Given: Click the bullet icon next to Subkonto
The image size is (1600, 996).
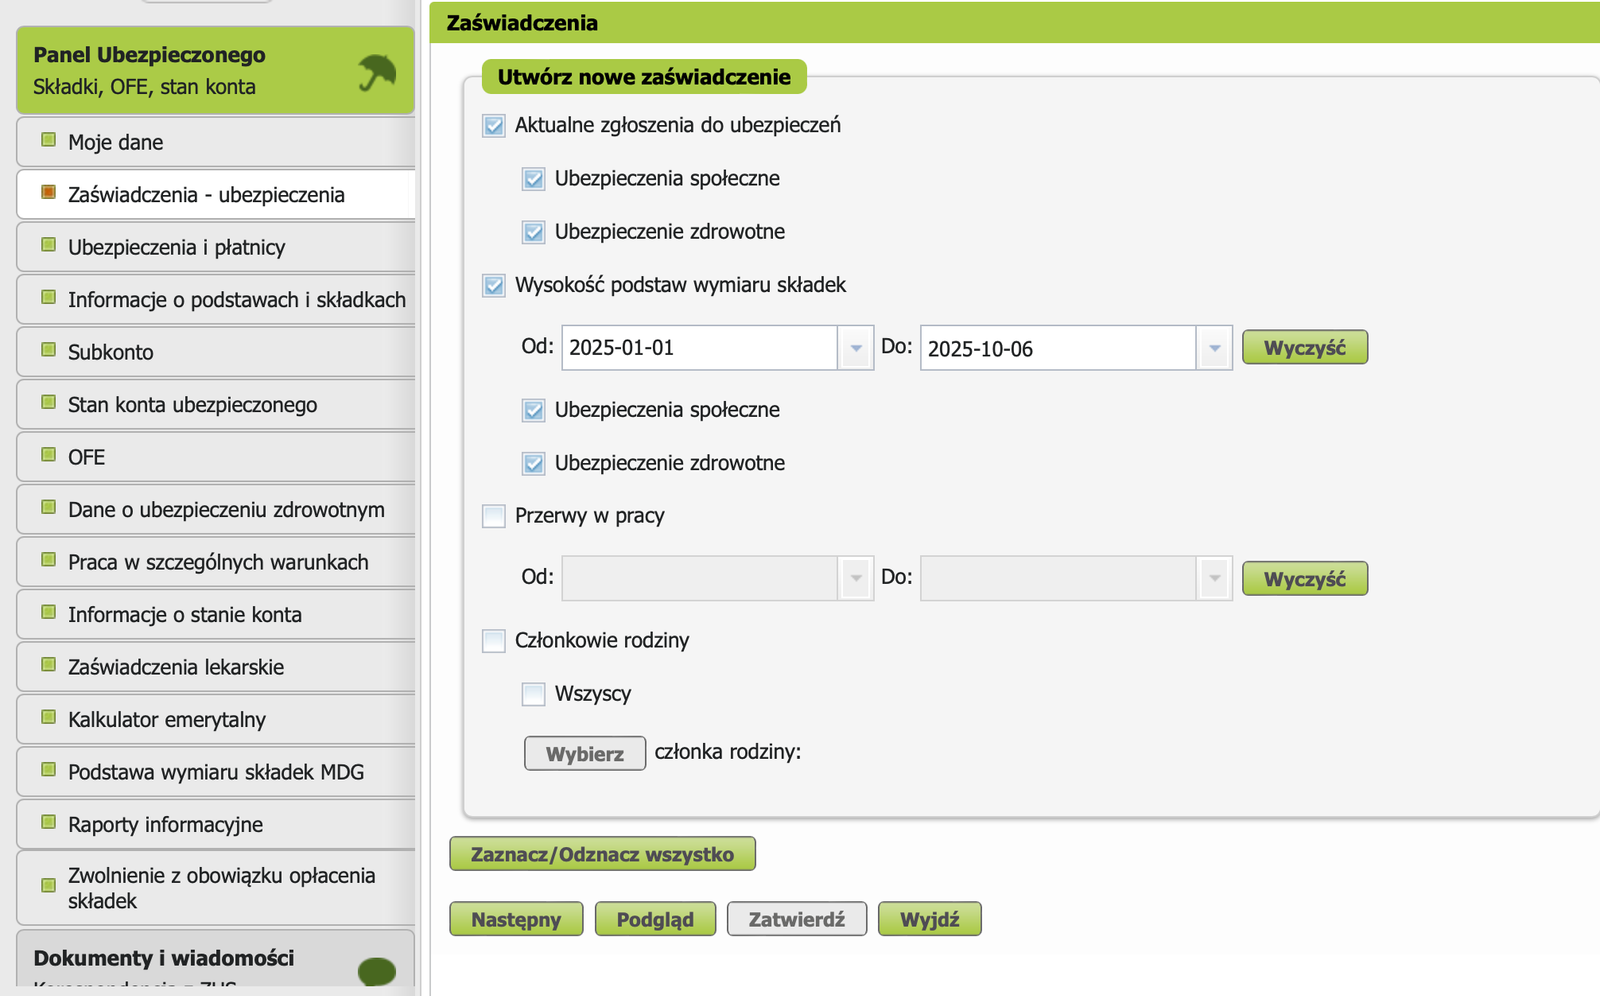Looking at the screenshot, I should click(x=48, y=350).
